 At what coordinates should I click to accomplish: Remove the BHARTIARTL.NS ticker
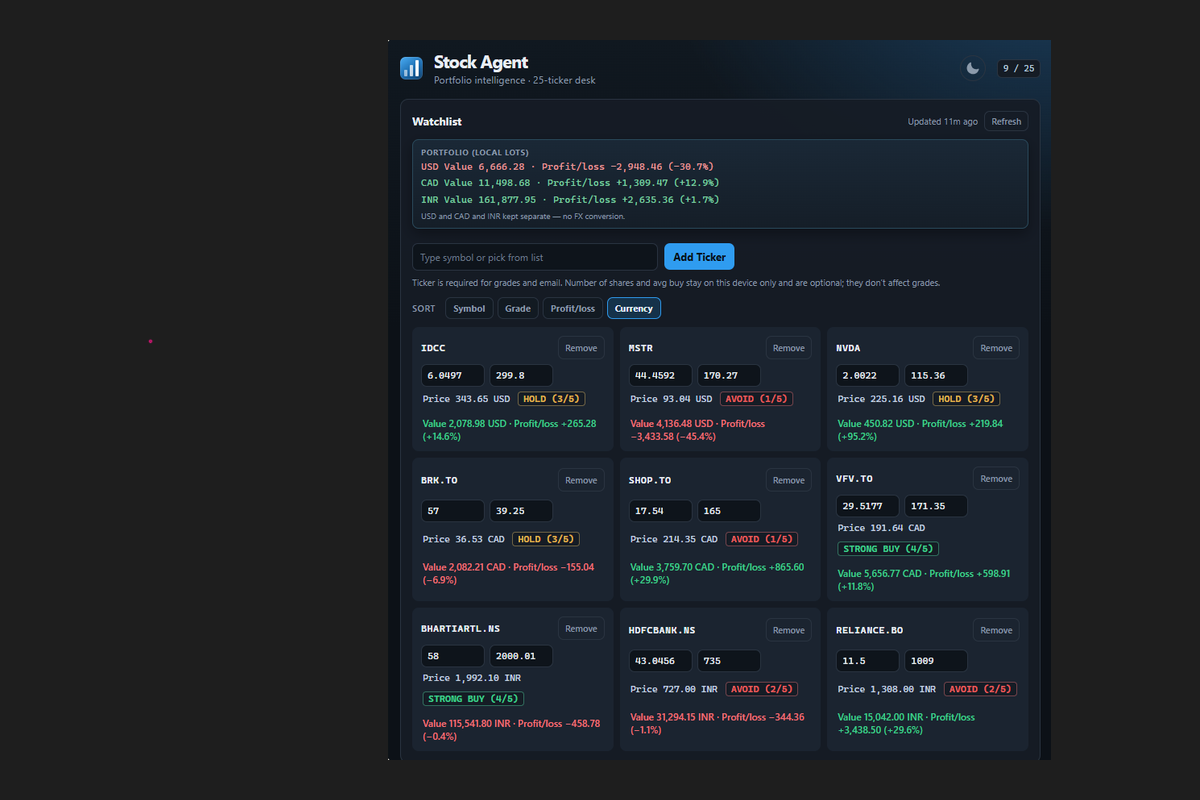[x=581, y=629]
